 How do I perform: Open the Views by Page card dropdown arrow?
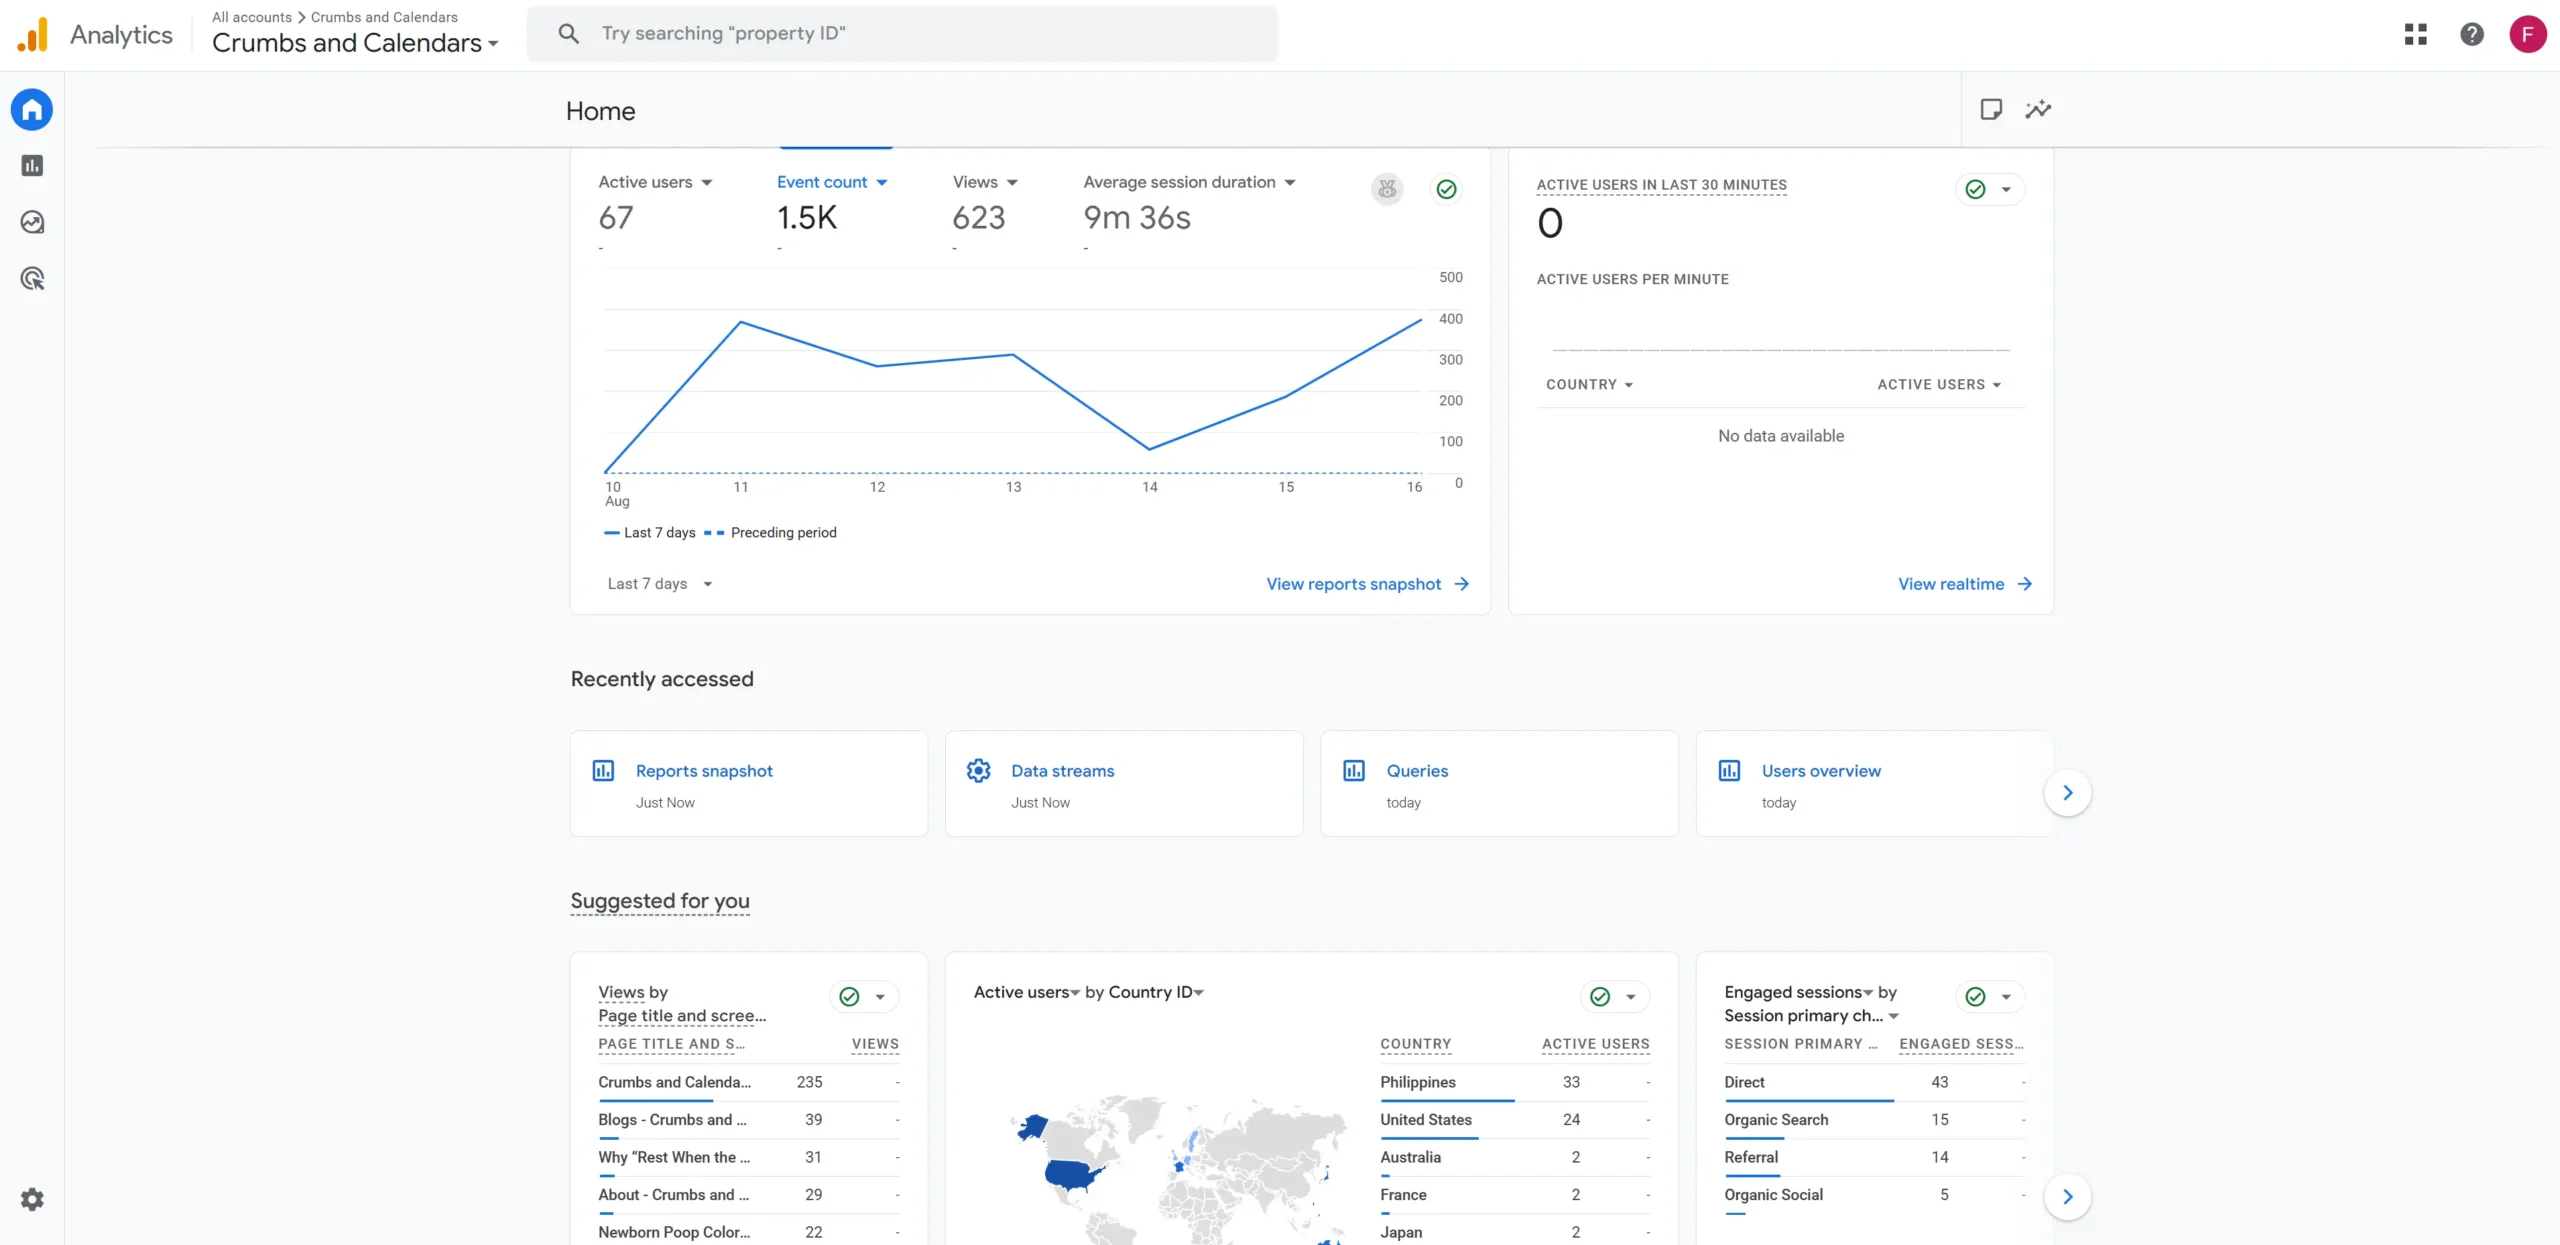[880, 997]
